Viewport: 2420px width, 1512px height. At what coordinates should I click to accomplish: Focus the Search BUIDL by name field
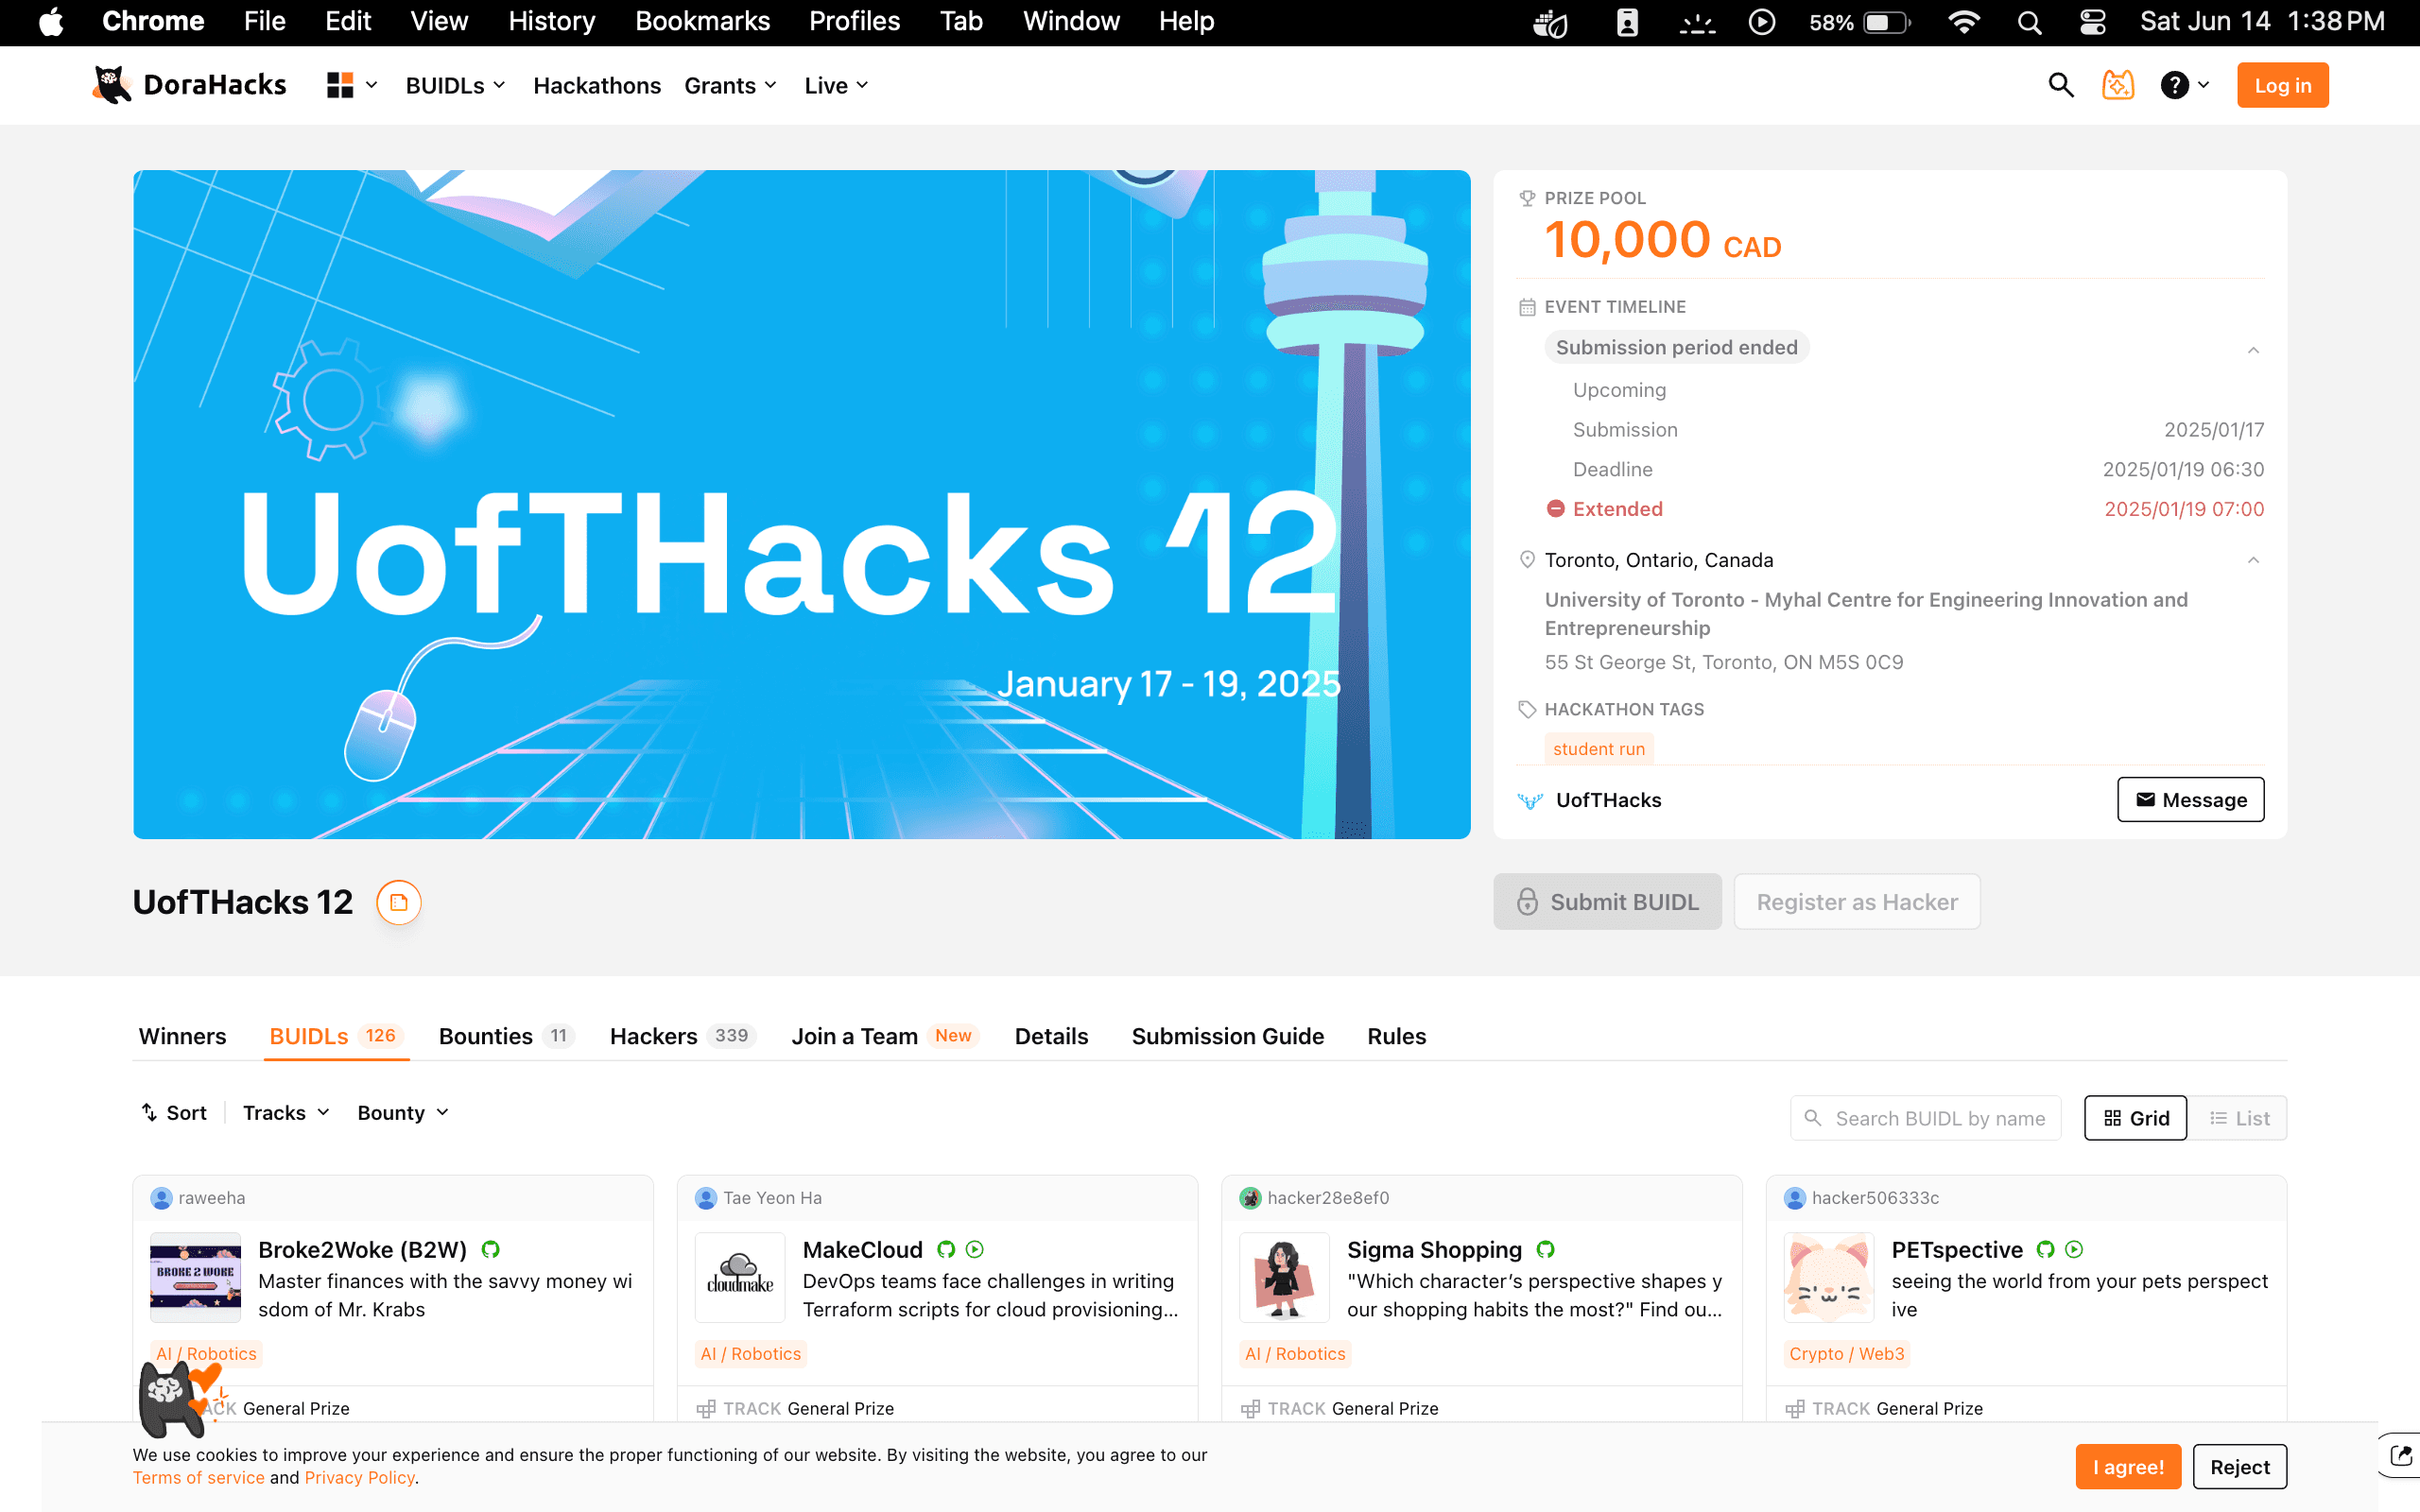point(1925,1118)
